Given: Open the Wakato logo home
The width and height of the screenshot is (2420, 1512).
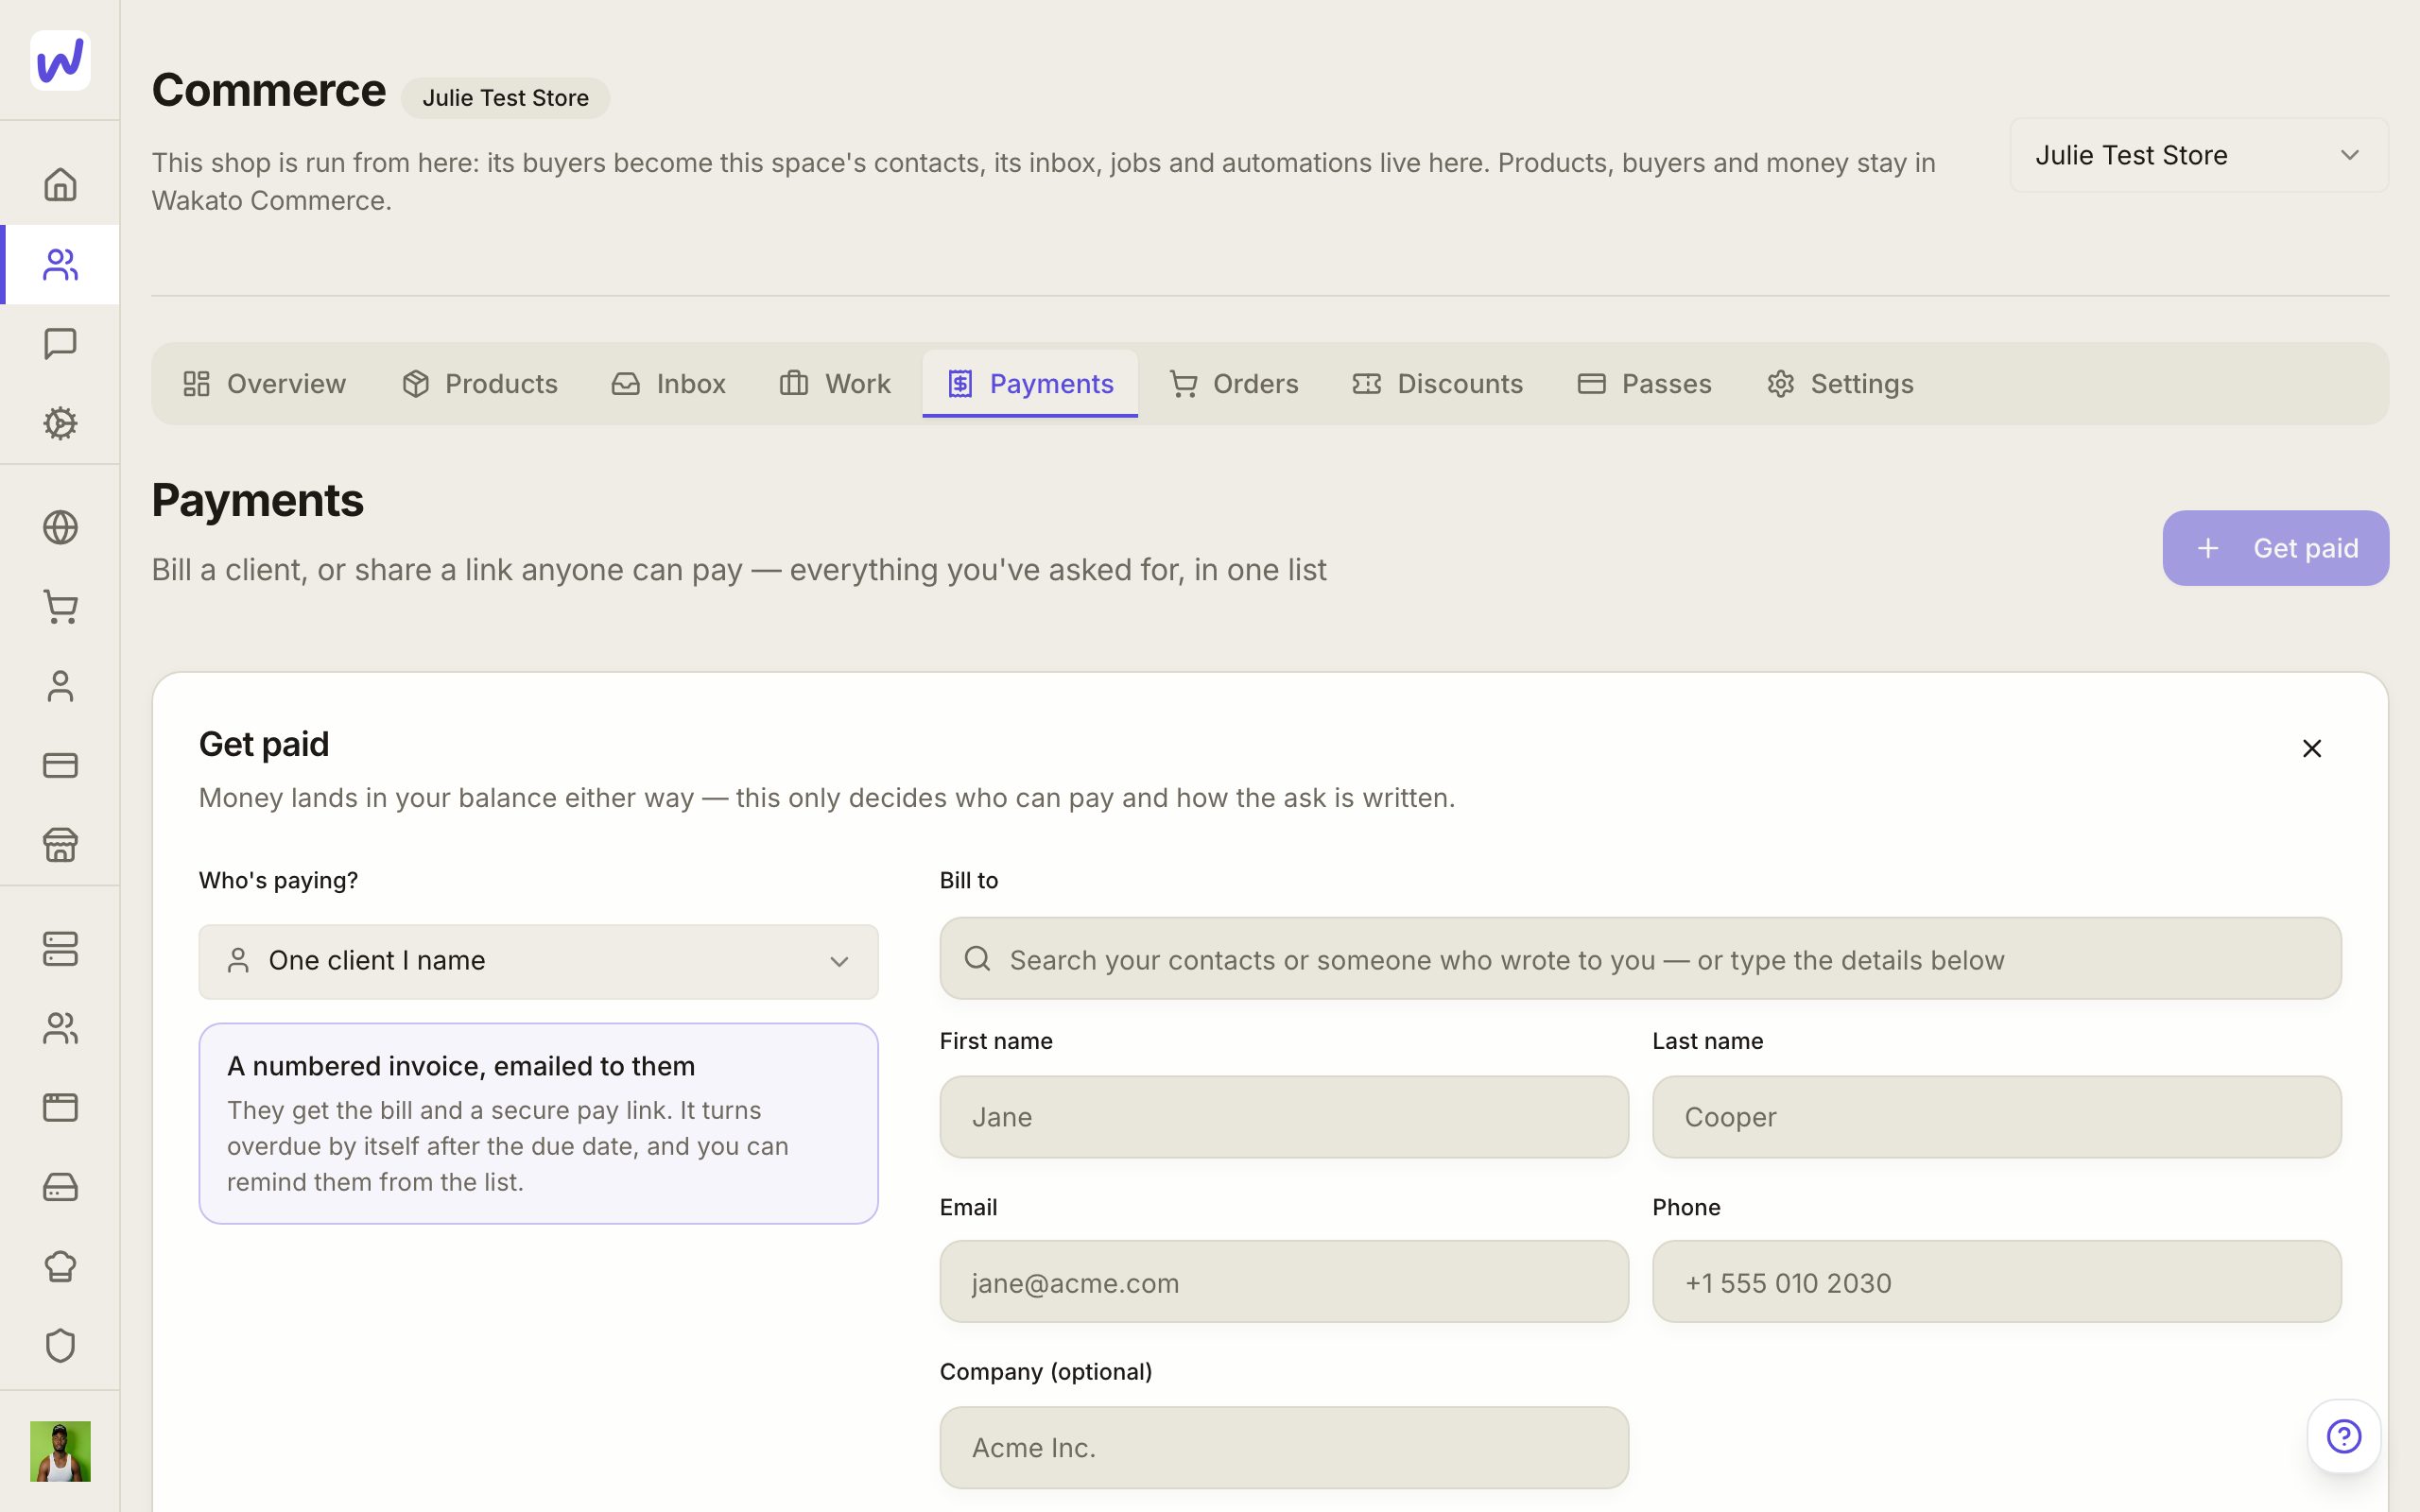Looking at the screenshot, I should pos(60,60).
